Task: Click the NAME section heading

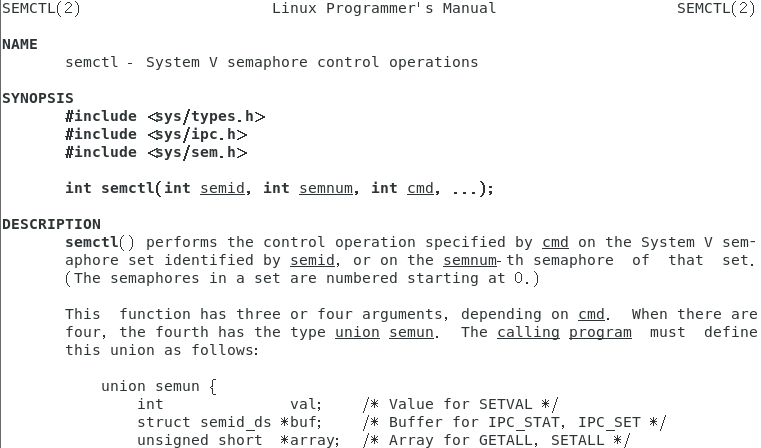Action: [20, 44]
